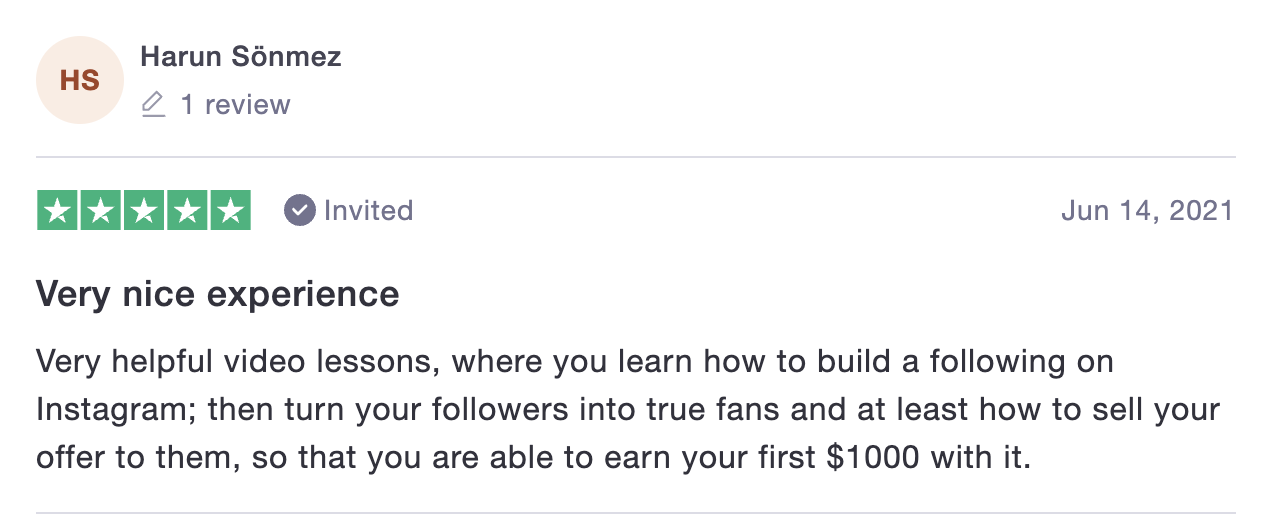Click the second green rating star
This screenshot has height=526, width=1276.
click(x=100, y=210)
